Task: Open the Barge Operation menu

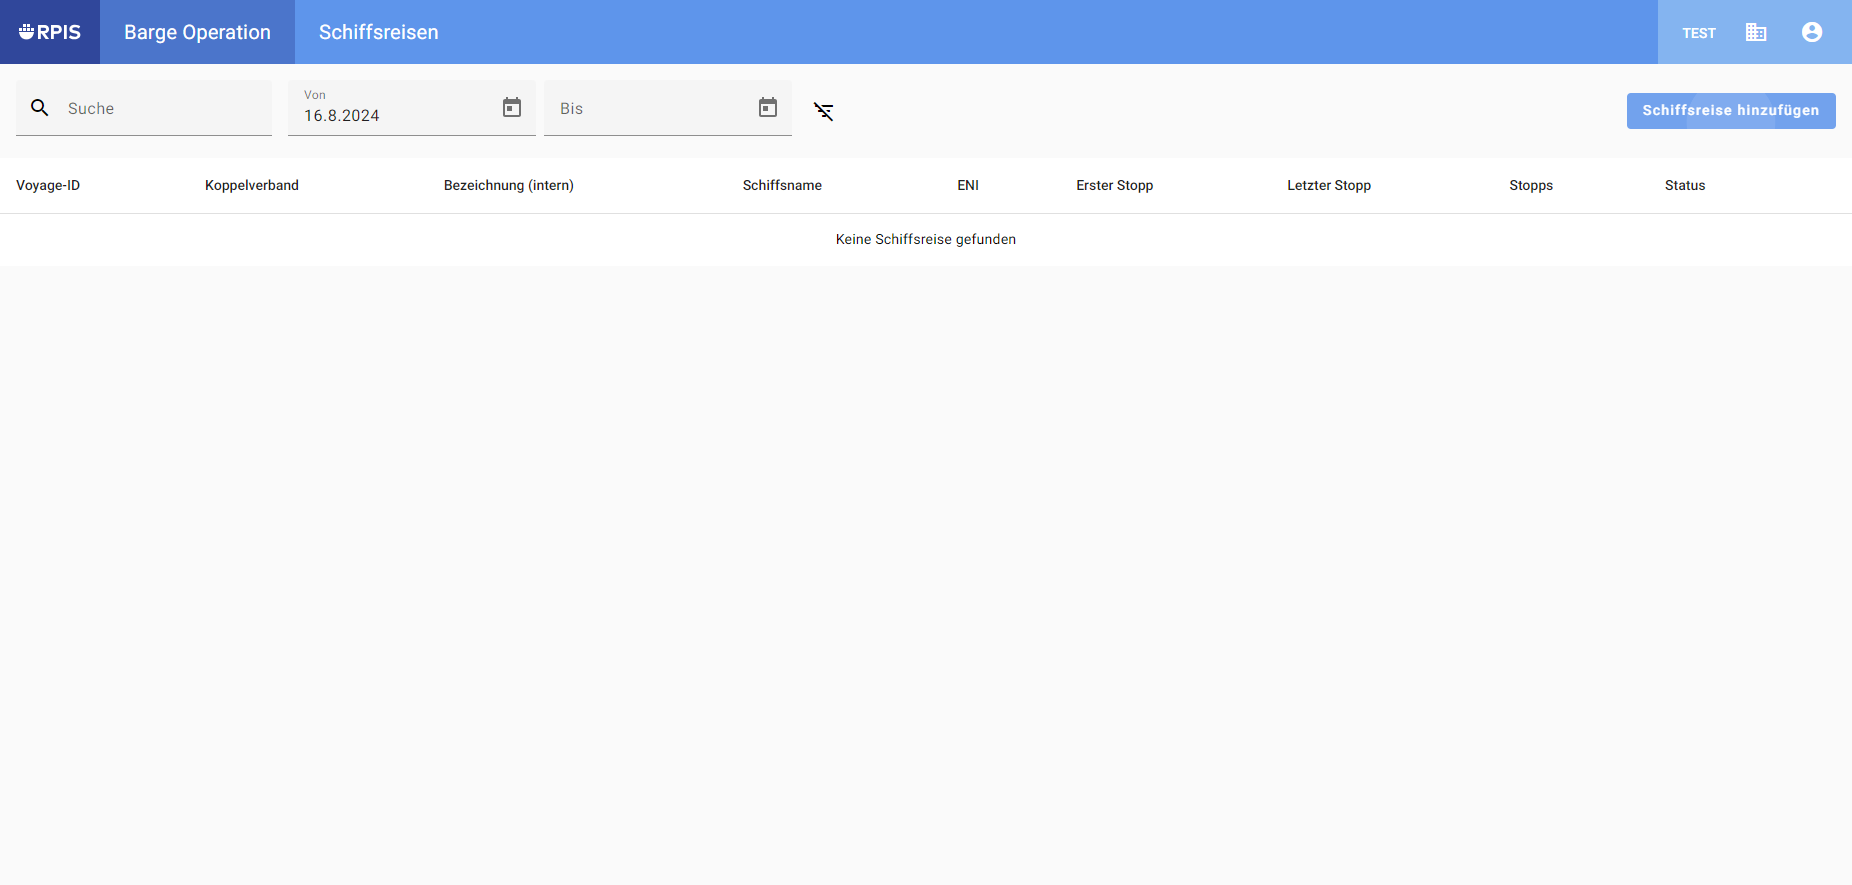Action: click(197, 32)
